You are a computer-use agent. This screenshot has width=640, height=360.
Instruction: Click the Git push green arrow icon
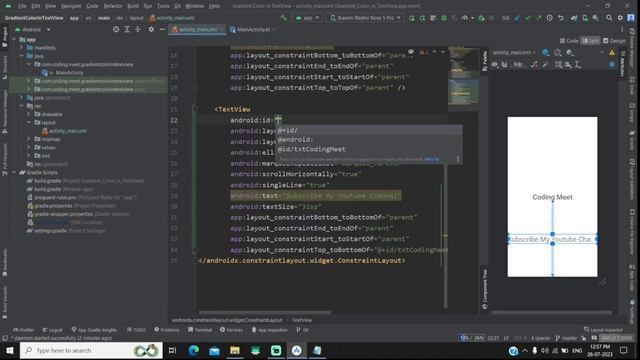[539, 18]
